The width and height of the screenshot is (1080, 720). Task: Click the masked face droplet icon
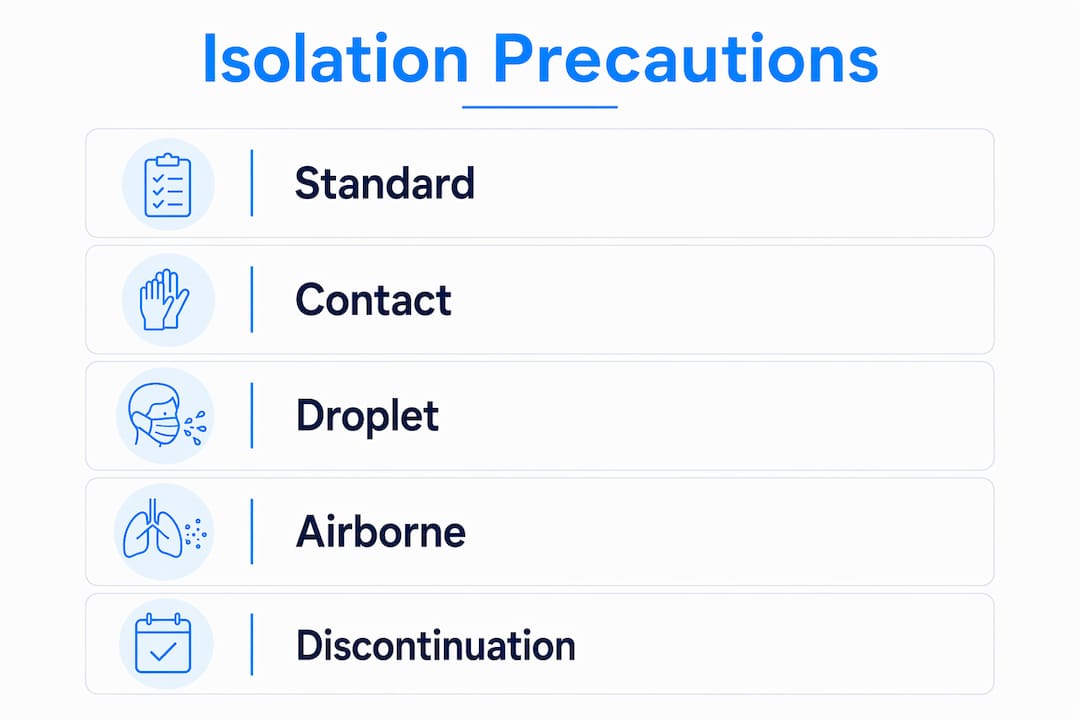coord(165,415)
